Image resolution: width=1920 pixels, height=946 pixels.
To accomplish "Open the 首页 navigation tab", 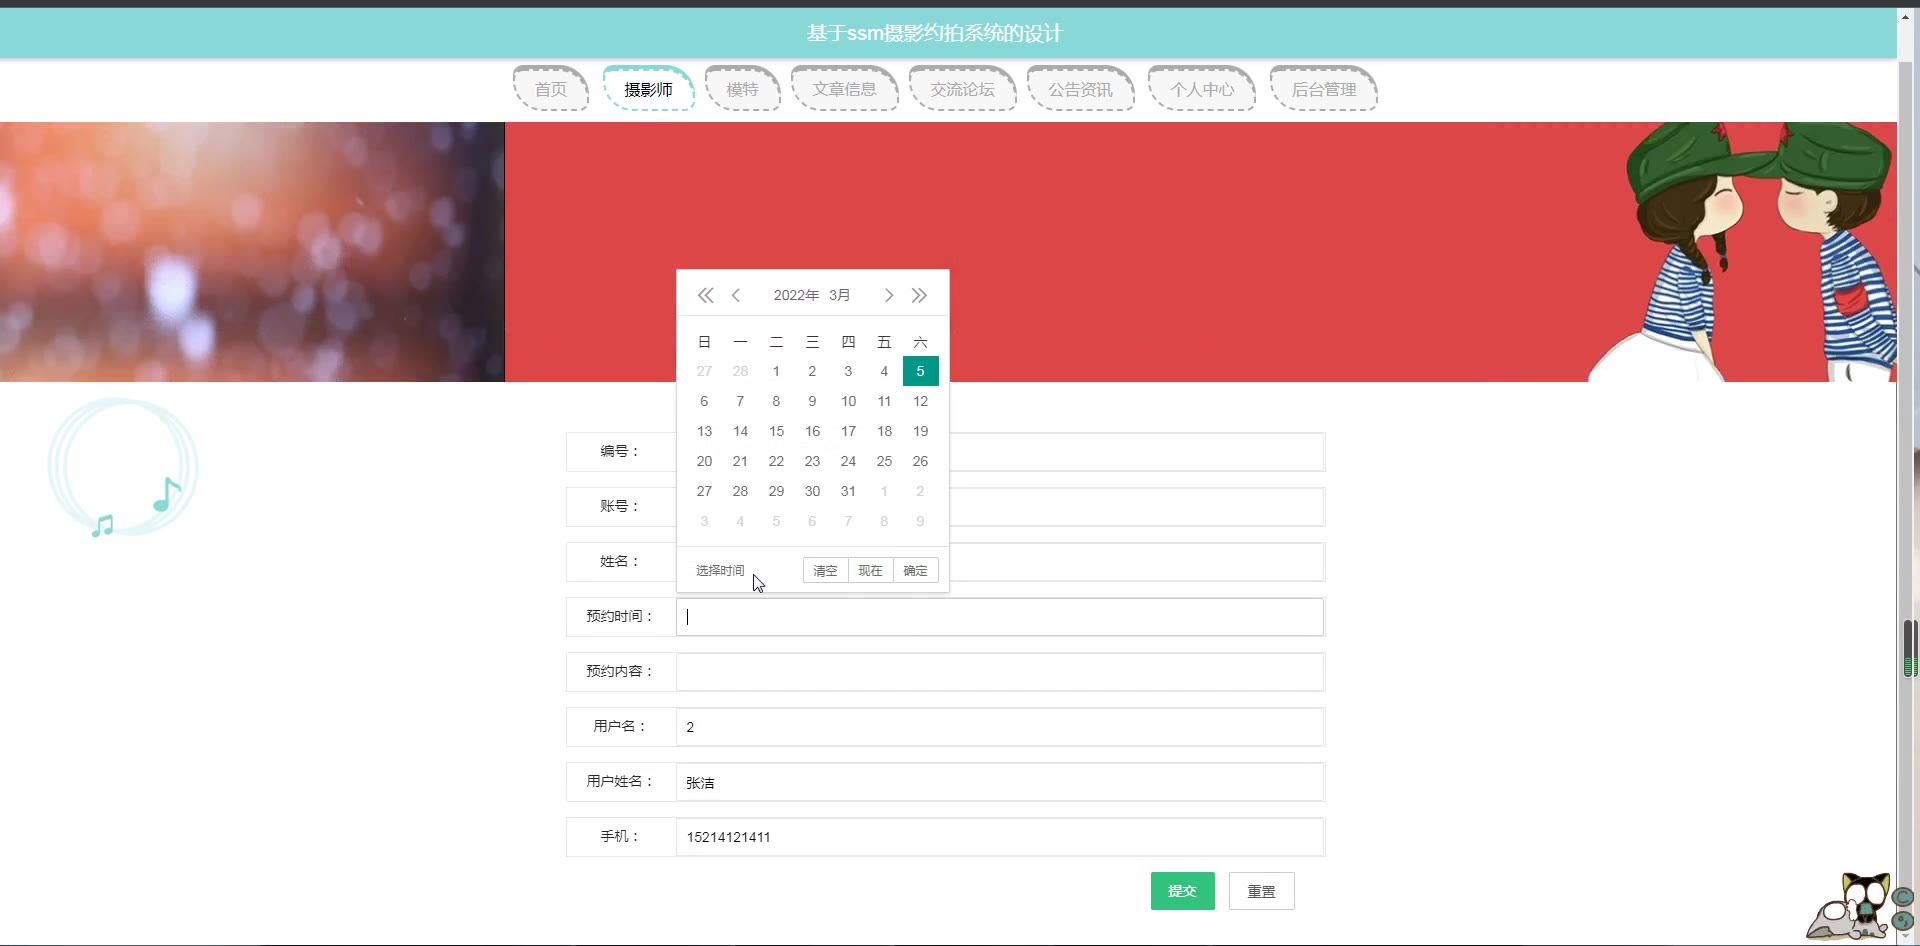I will pyautogui.click(x=551, y=89).
